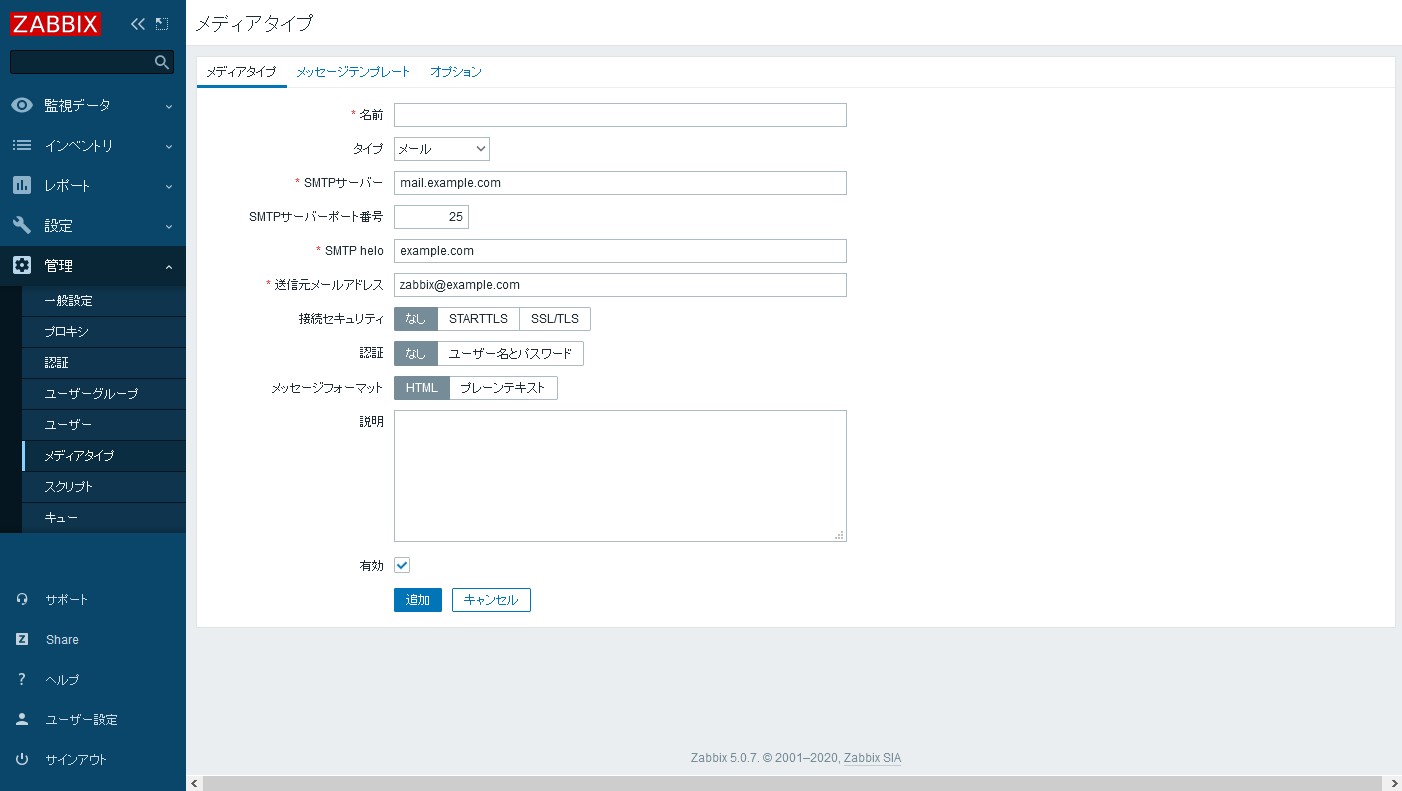Image resolution: width=1402 pixels, height=791 pixels.
Task: Expand the レポート menu chevron
Action: point(168,186)
